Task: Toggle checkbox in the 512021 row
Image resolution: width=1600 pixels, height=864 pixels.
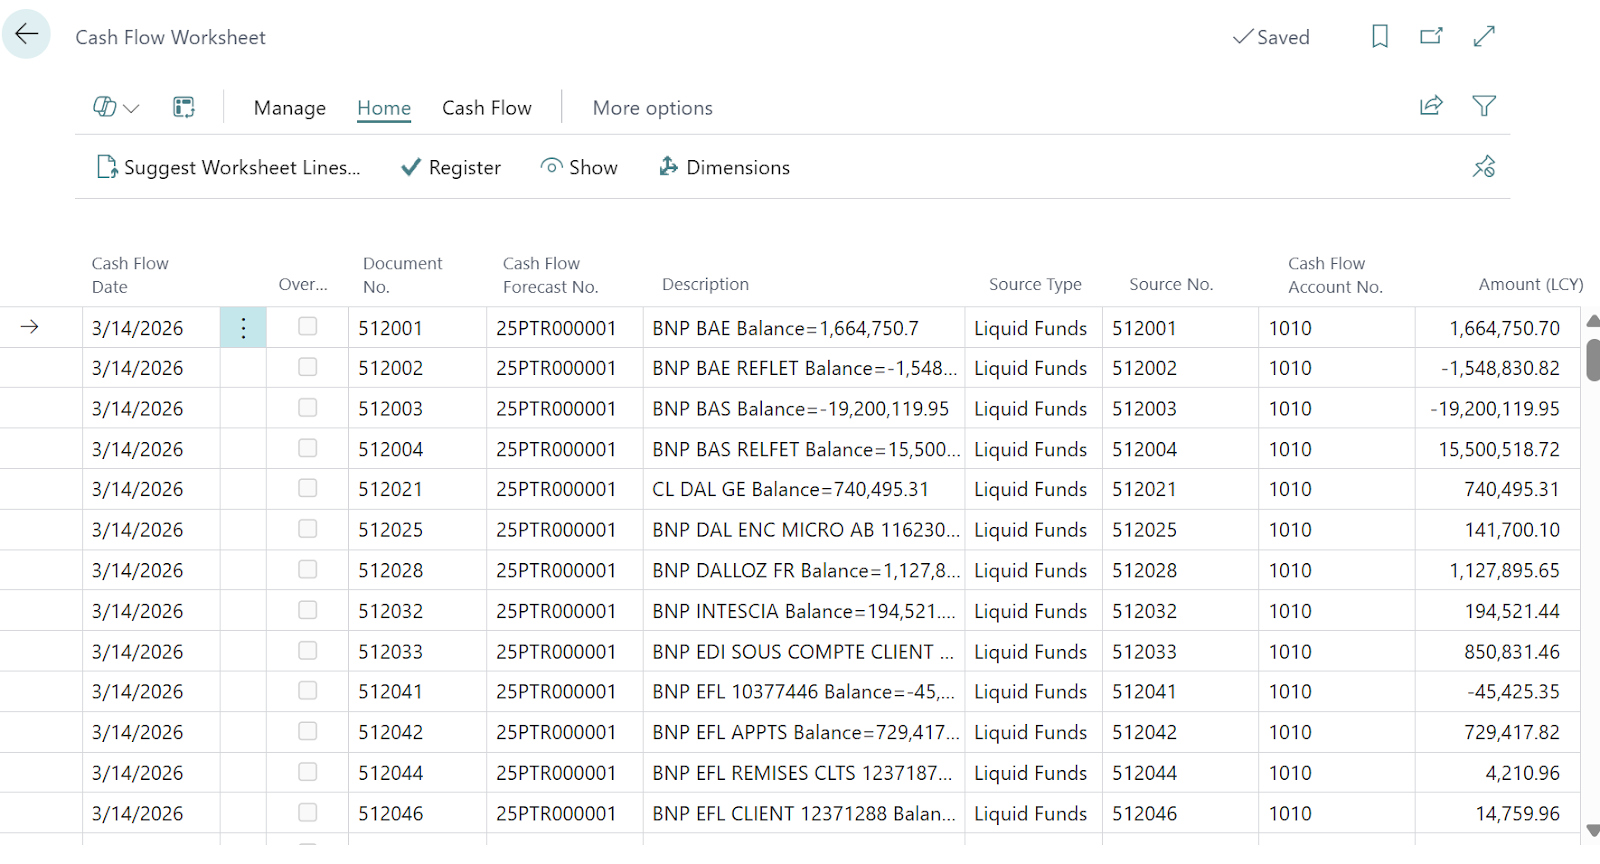Action: (308, 488)
